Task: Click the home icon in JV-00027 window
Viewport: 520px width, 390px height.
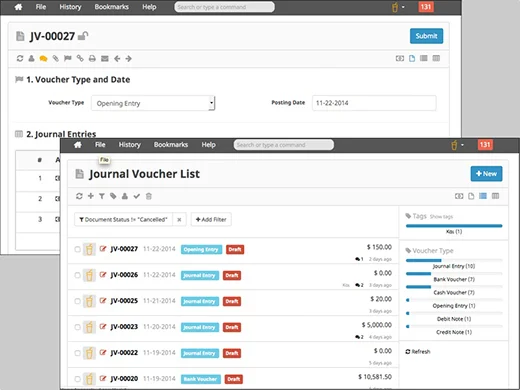Action: pyautogui.click(x=18, y=7)
